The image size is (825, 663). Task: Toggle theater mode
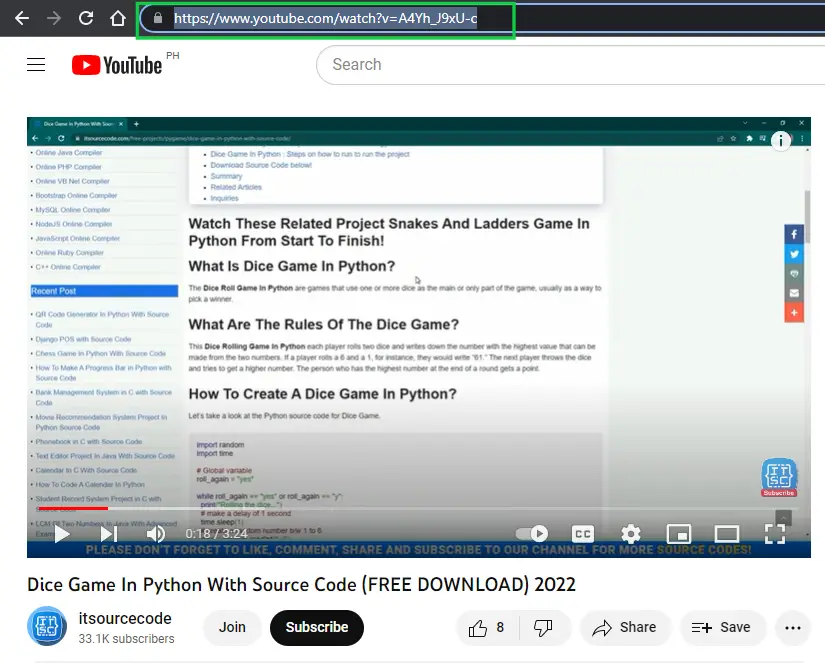(727, 534)
